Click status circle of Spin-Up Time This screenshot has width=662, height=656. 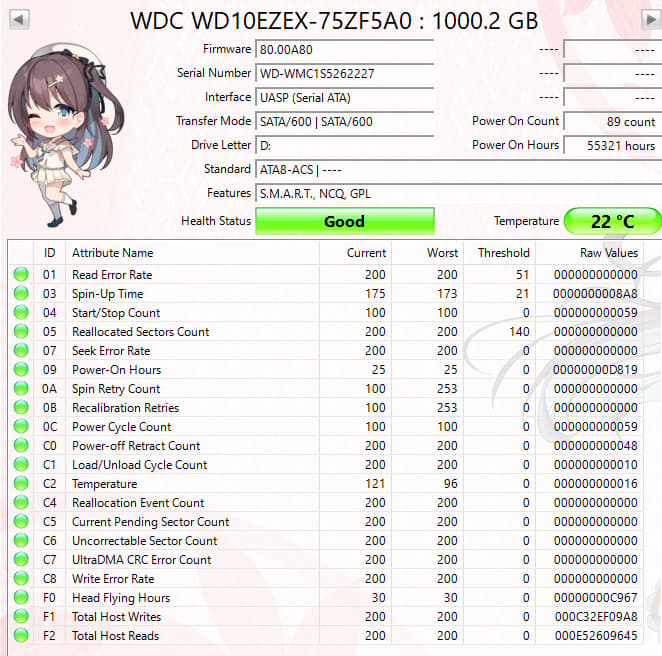coord(21,293)
